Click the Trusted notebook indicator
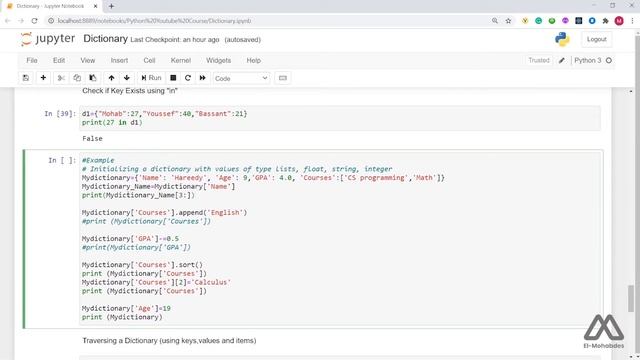640x360 pixels. click(539, 60)
